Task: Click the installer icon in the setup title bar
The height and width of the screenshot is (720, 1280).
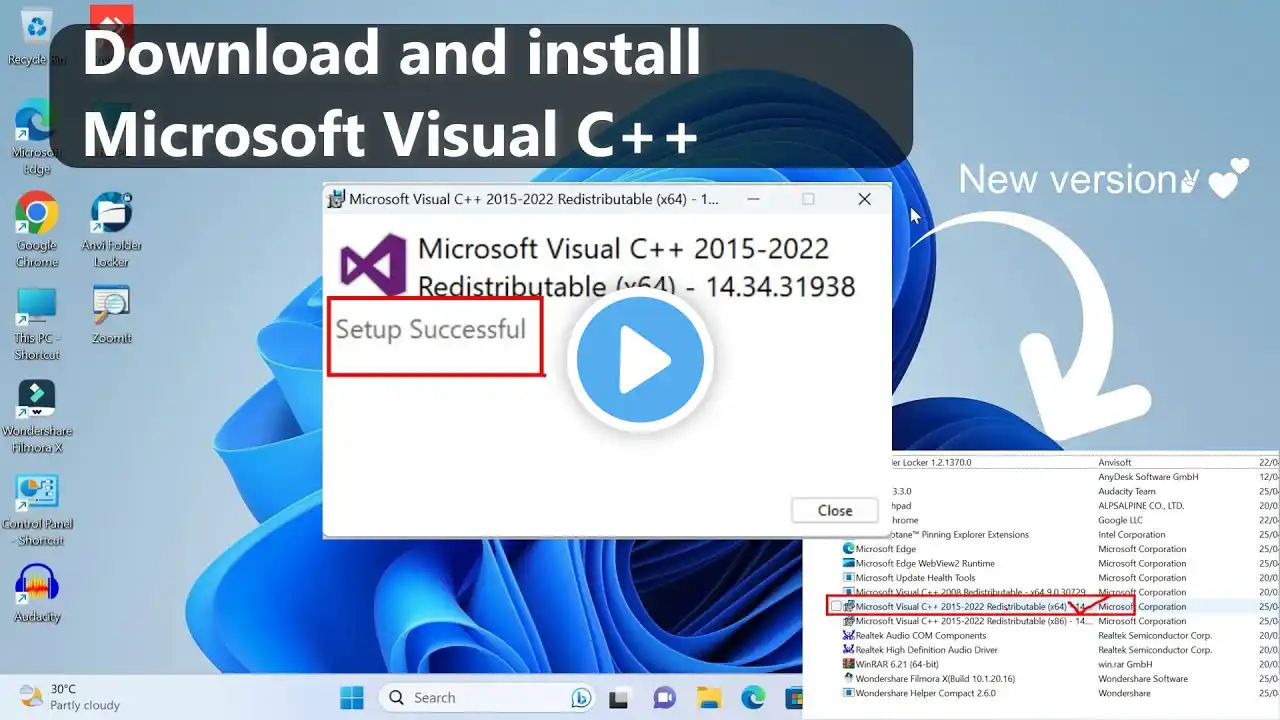Action: tap(337, 199)
